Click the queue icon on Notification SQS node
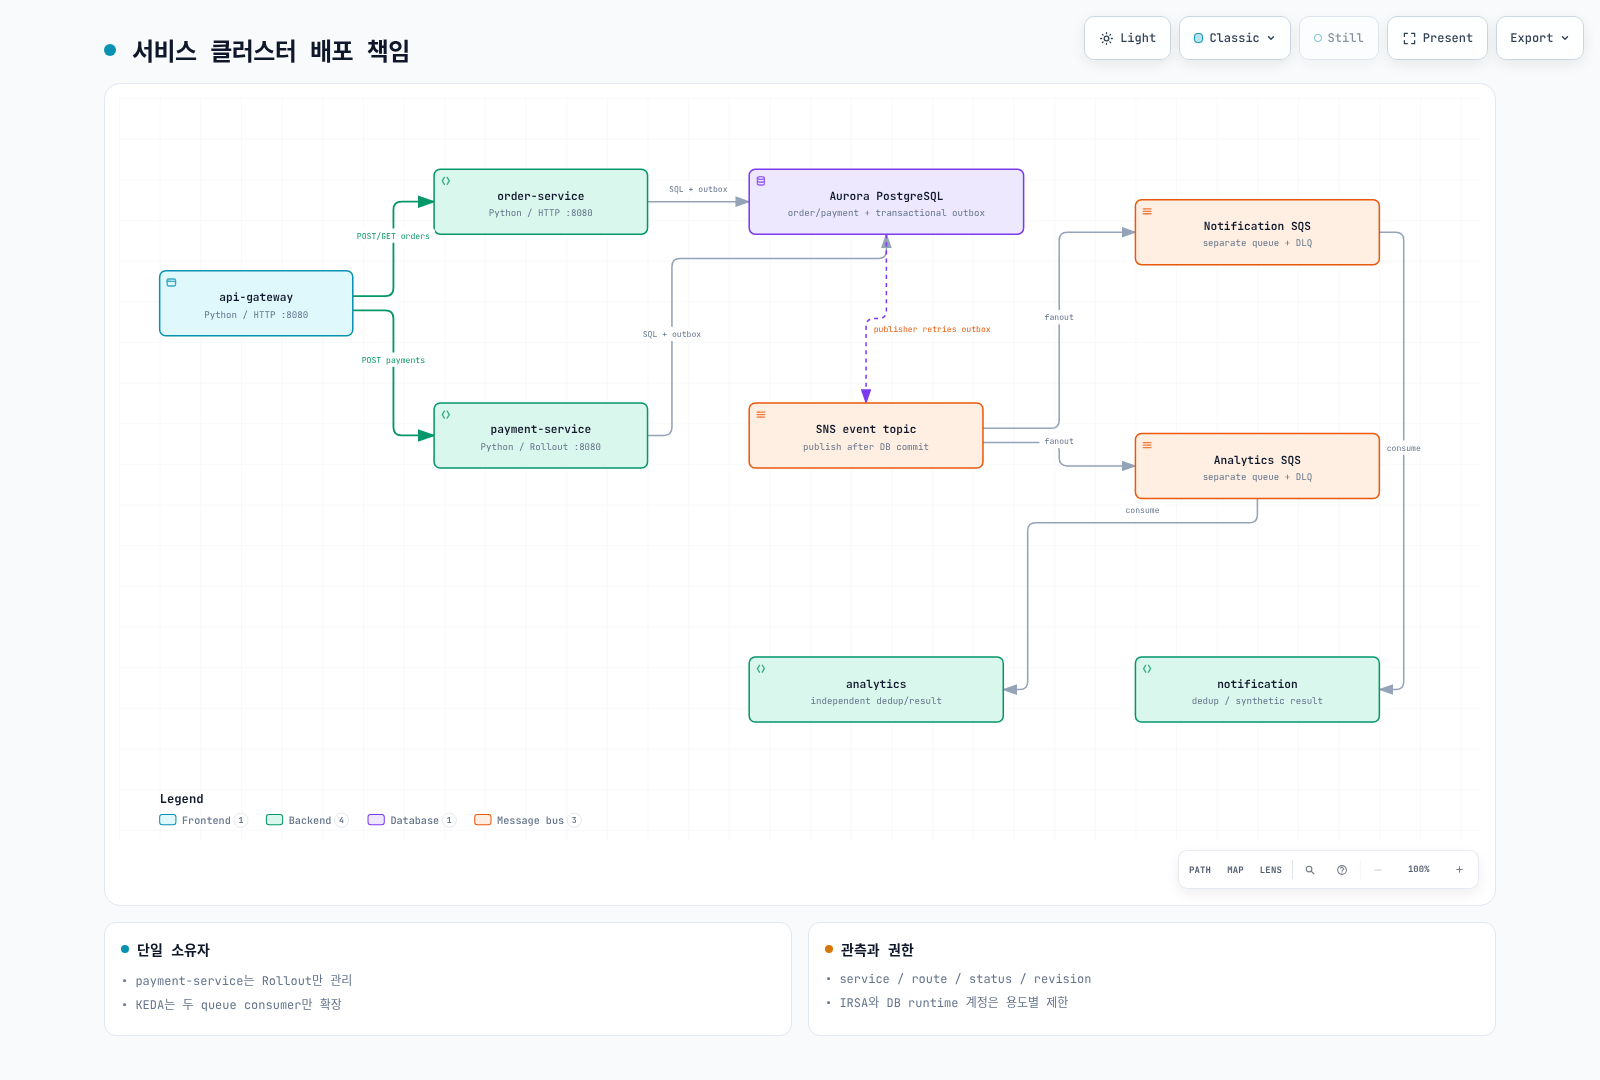1600x1080 pixels. (x=1147, y=211)
